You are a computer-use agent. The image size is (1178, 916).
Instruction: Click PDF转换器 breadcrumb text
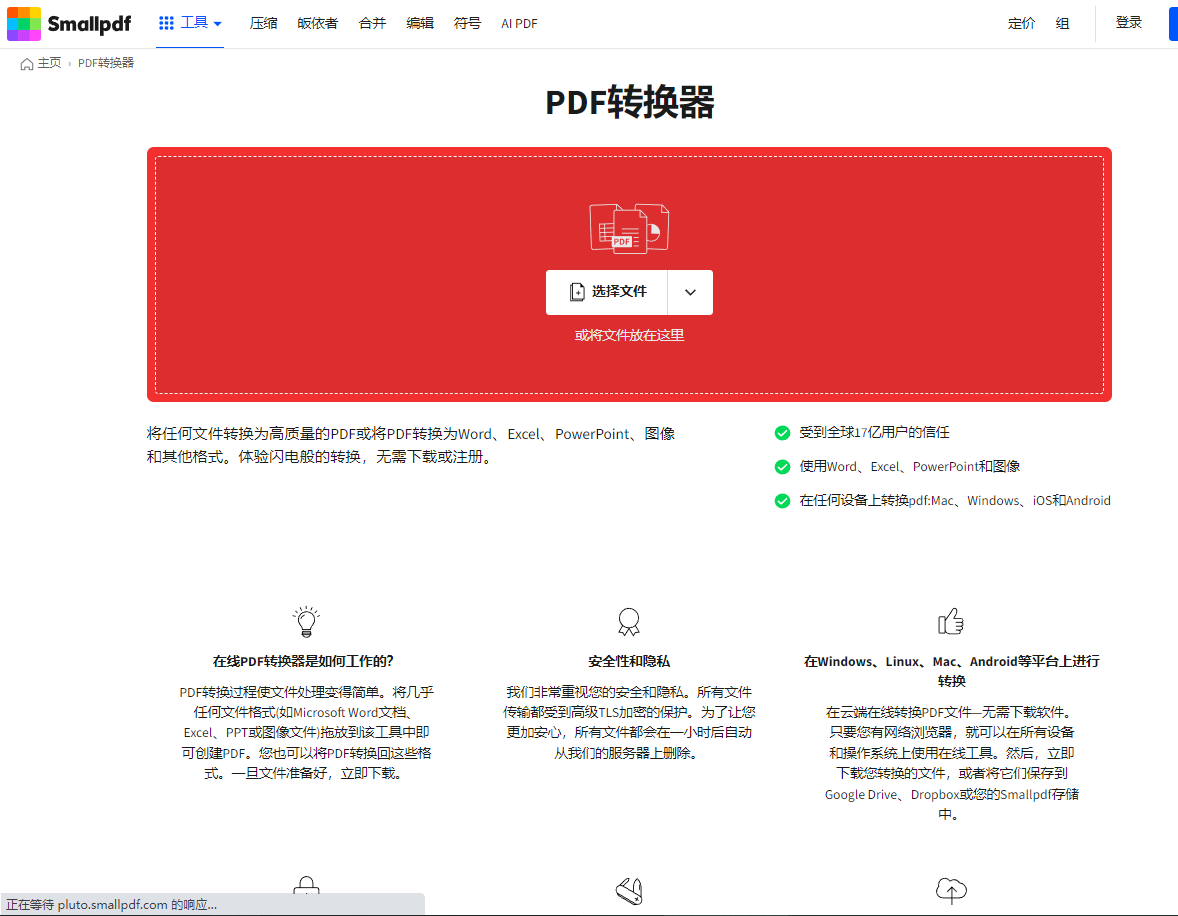point(106,63)
